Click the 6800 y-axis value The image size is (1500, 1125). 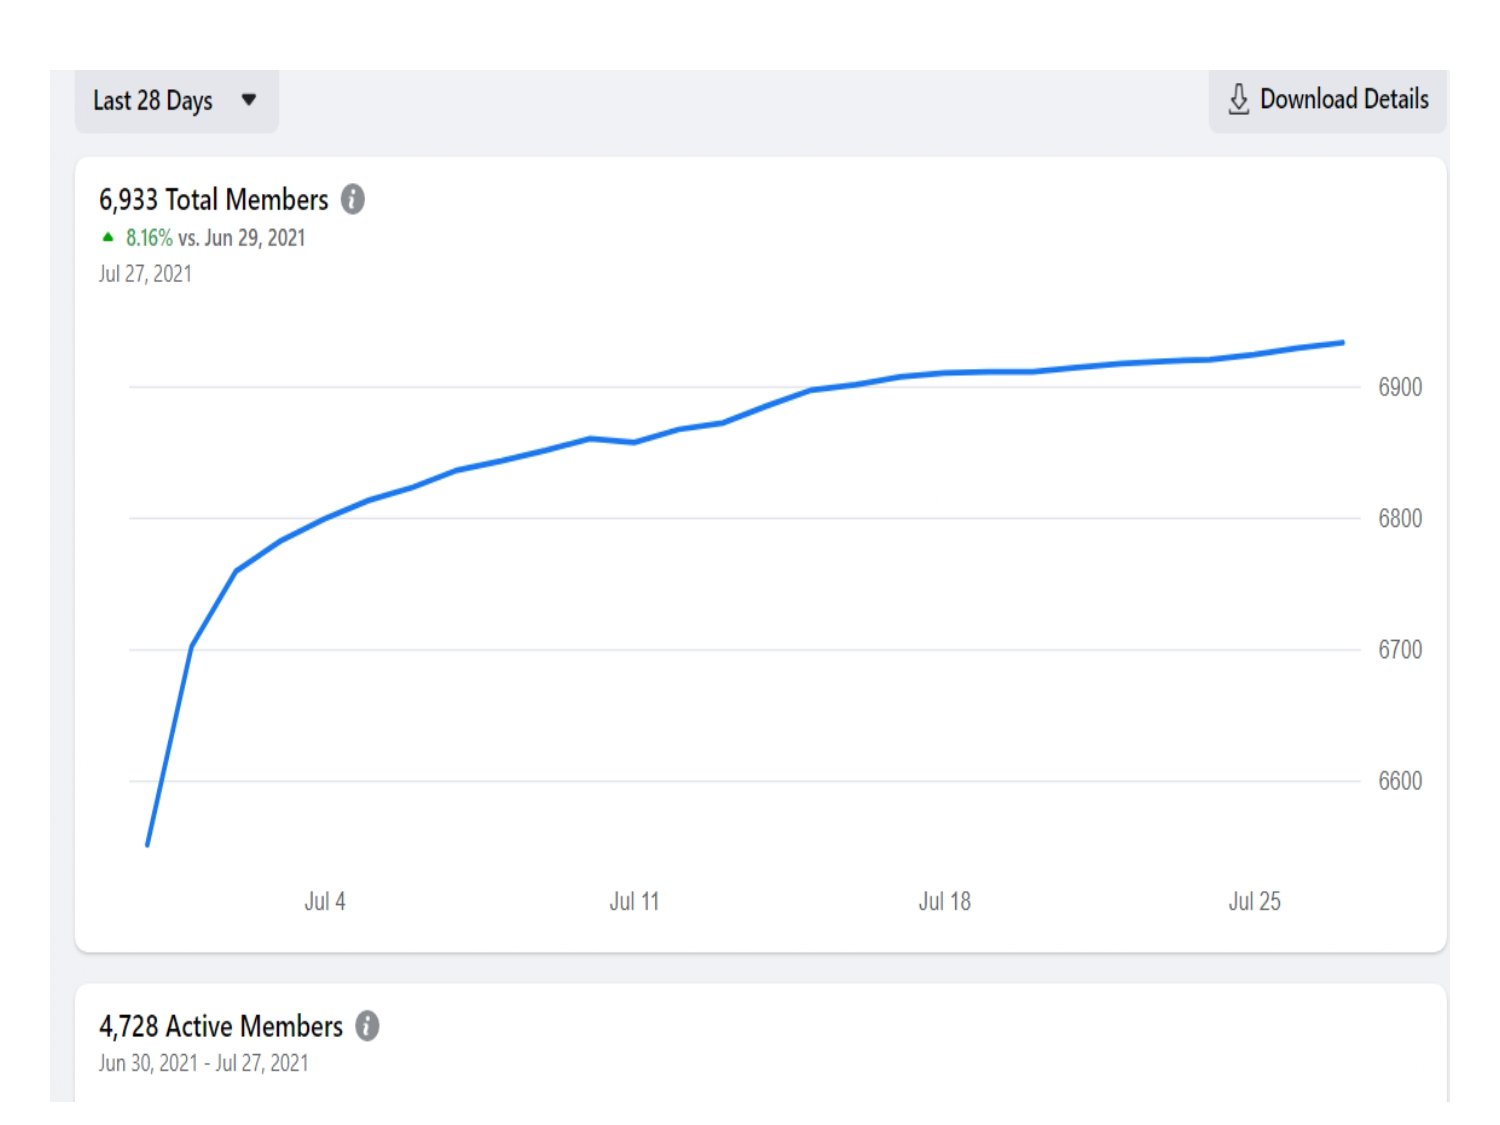(x=1399, y=519)
